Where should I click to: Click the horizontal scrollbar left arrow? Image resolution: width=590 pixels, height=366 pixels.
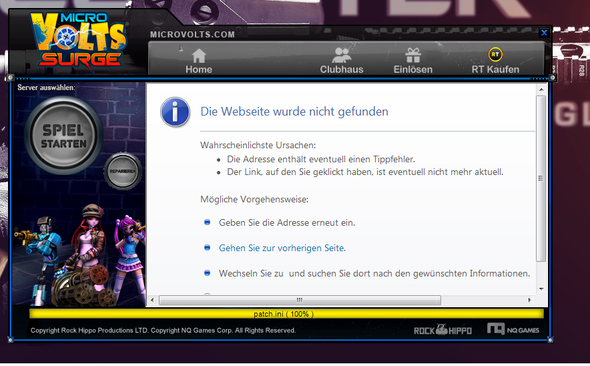[152, 300]
